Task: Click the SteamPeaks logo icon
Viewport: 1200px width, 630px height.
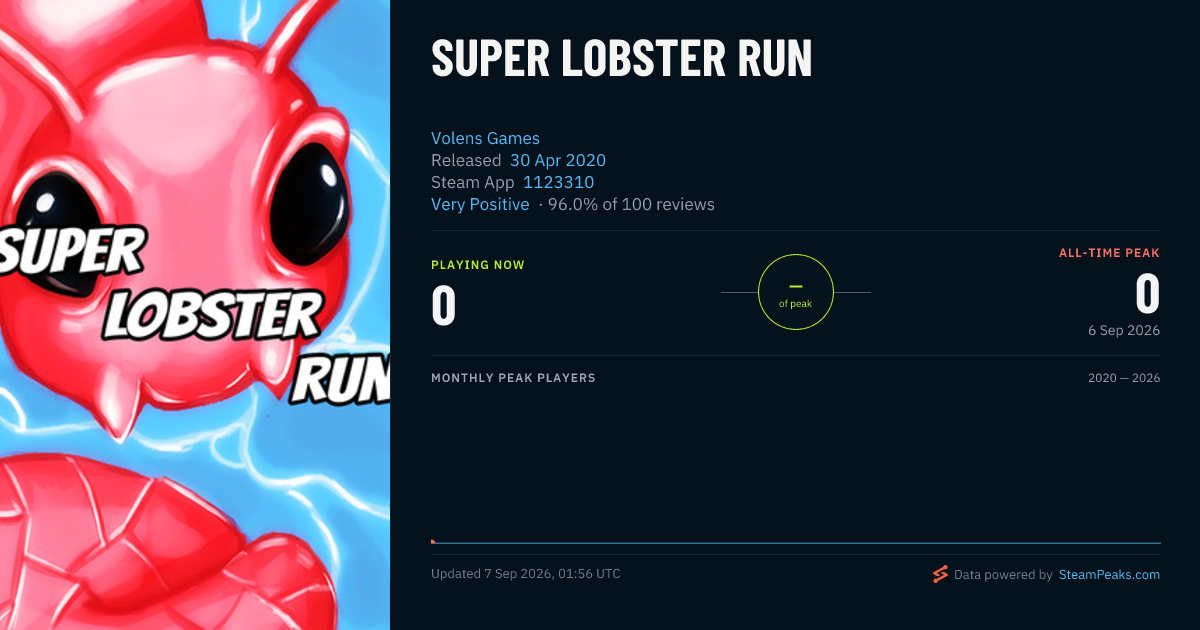Action: [x=940, y=574]
